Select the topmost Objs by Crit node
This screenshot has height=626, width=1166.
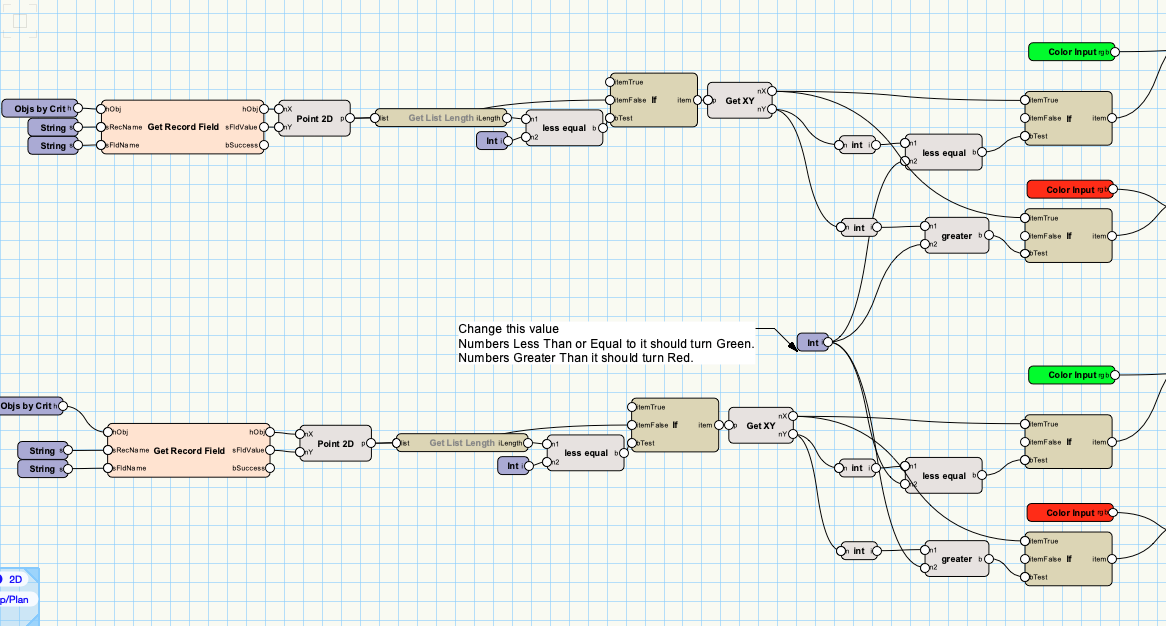(38, 108)
